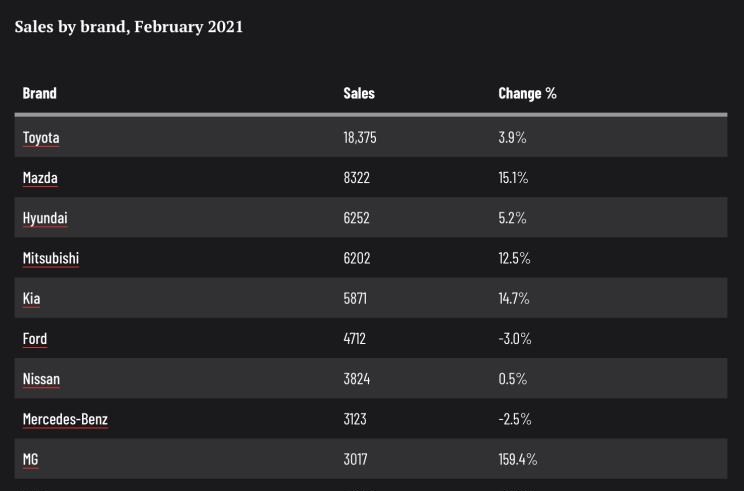This screenshot has height=491, width=744.
Task: Click Toyota's sales figure 18,375
Action: [360, 138]
